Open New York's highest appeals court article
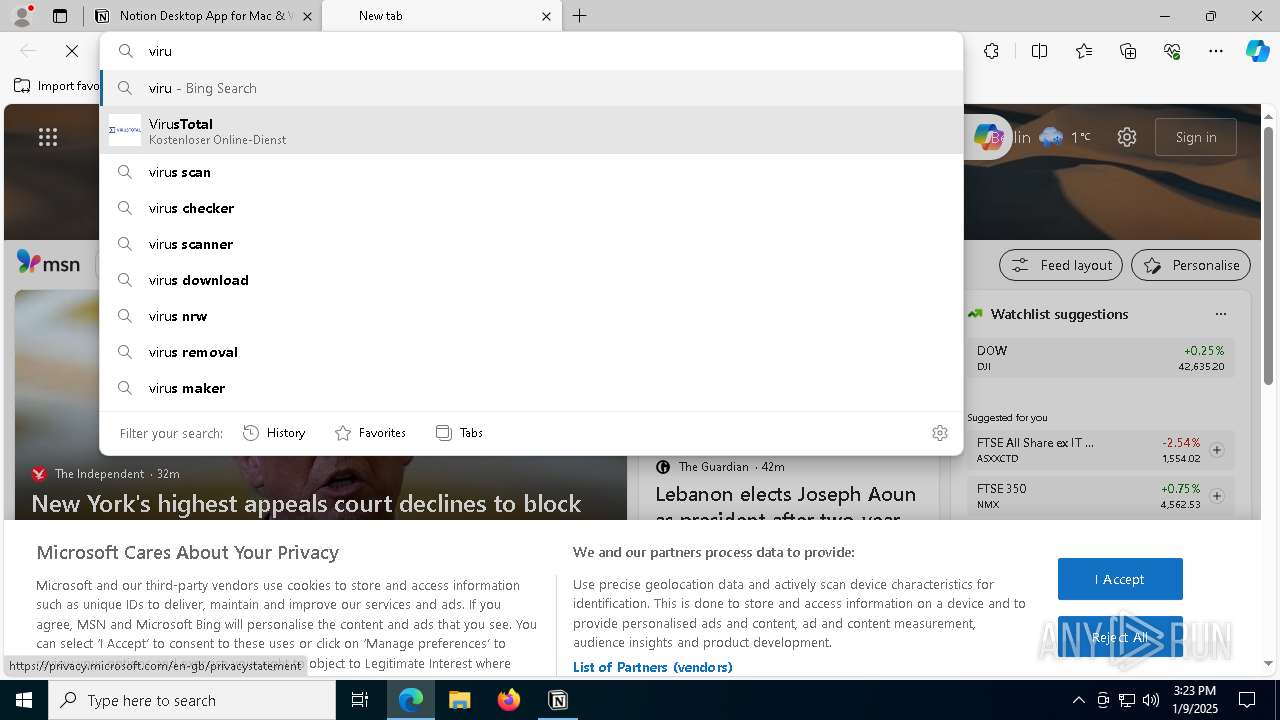The image size is (1280, 720). tap(306, 503)
